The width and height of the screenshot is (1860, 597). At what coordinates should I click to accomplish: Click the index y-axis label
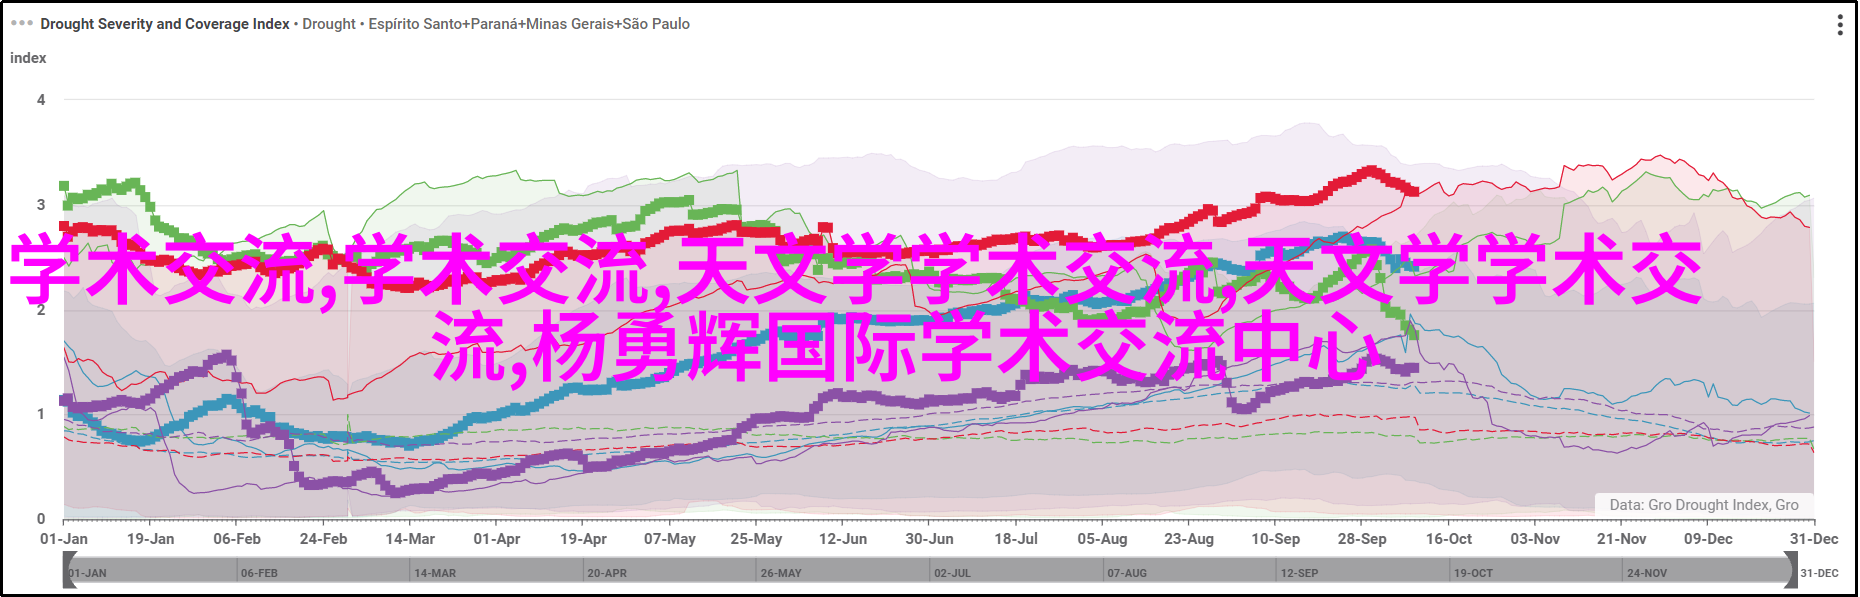coord(28,58)
